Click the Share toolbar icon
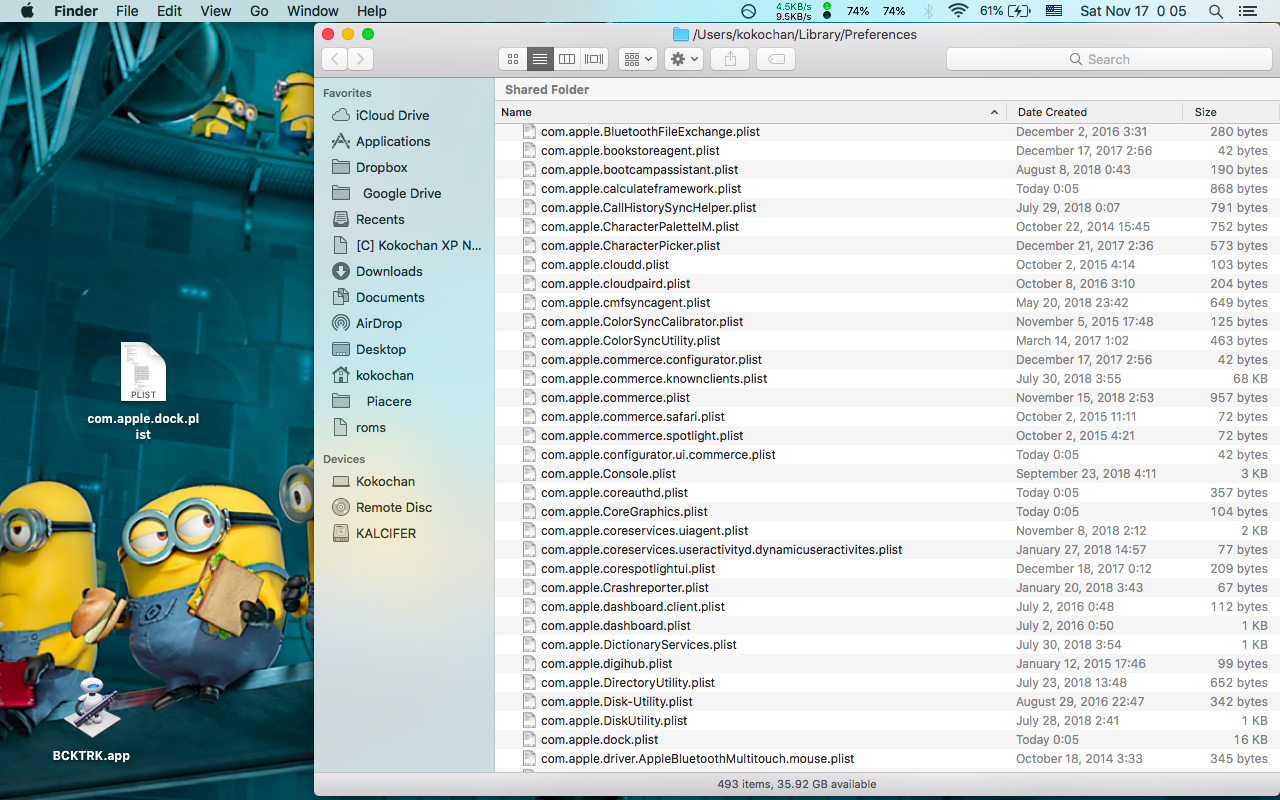Image resolution: width=1280 pixels, height=800 pixels. coord(730,59)
